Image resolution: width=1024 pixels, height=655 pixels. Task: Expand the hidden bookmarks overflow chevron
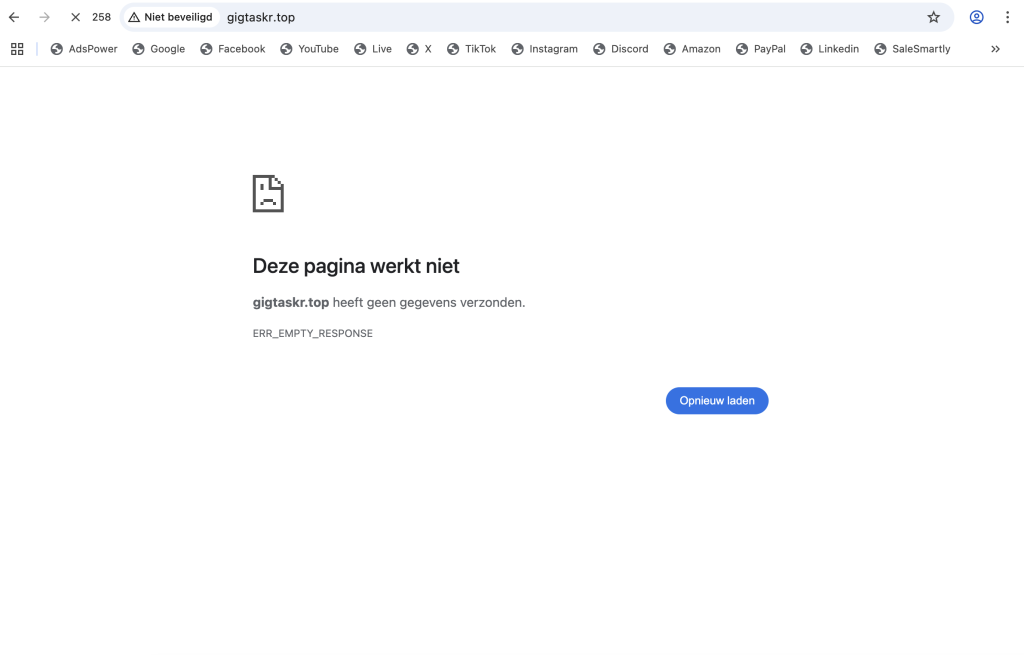[x=995, y=49]
